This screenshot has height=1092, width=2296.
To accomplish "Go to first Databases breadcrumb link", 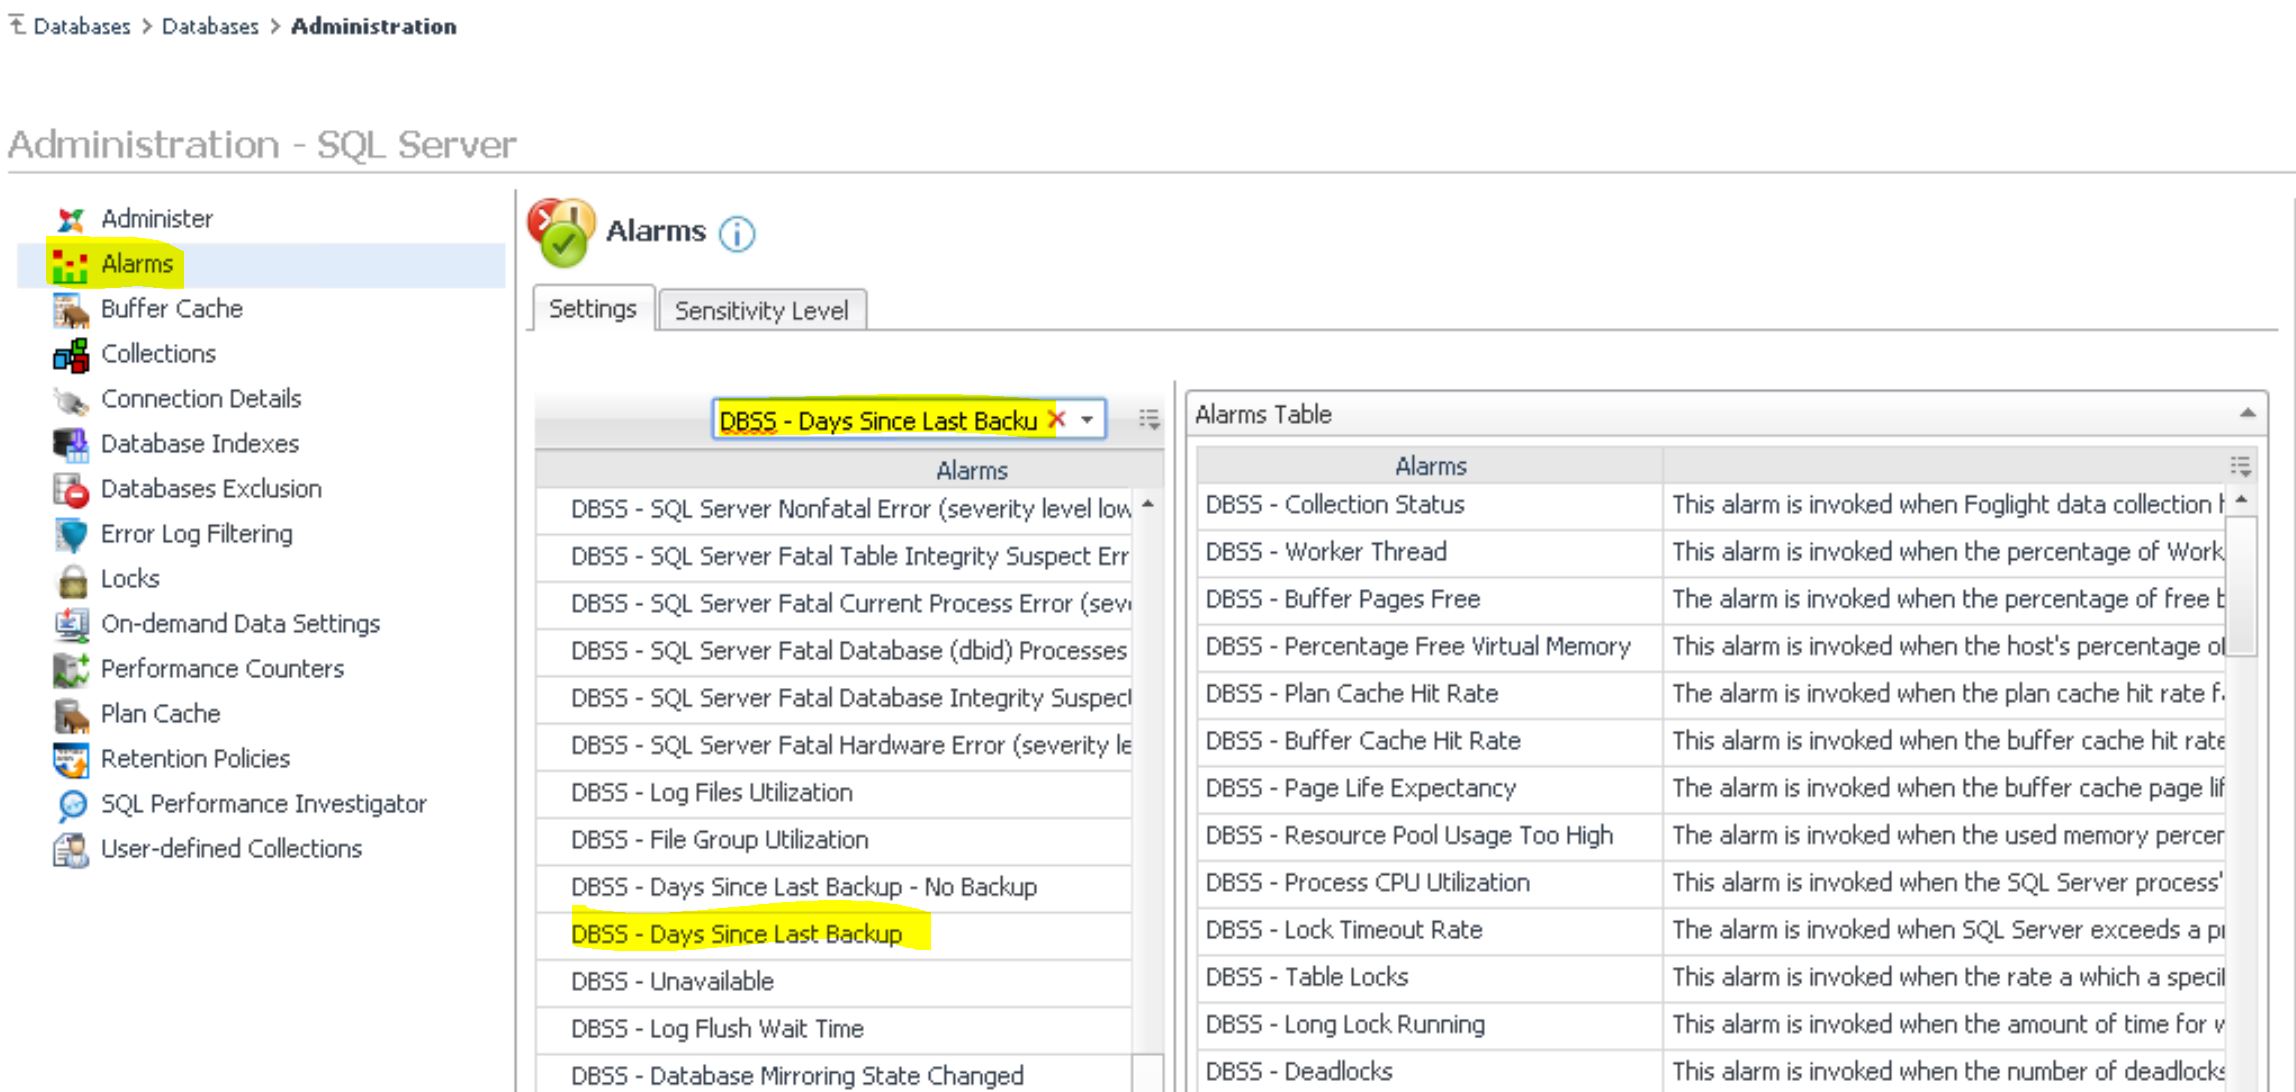I will pyautogui.click(x=82, y=26).
